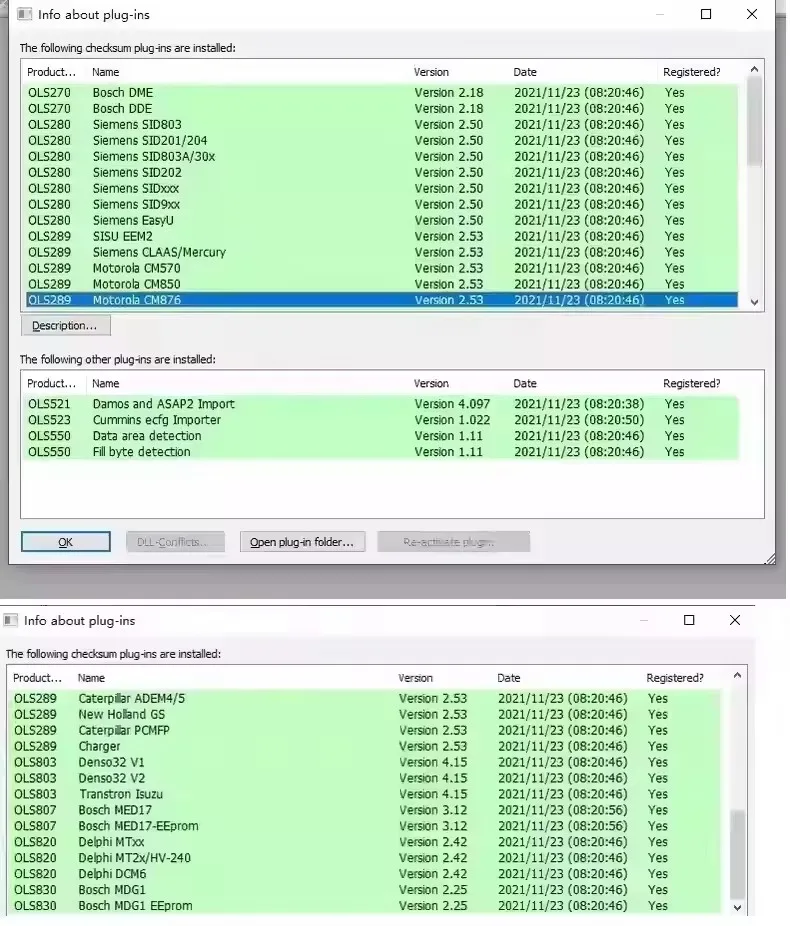790x926 pixels.
Task: Sort checksum plug-ins by Name column header
Action: [x=106, y=72]
